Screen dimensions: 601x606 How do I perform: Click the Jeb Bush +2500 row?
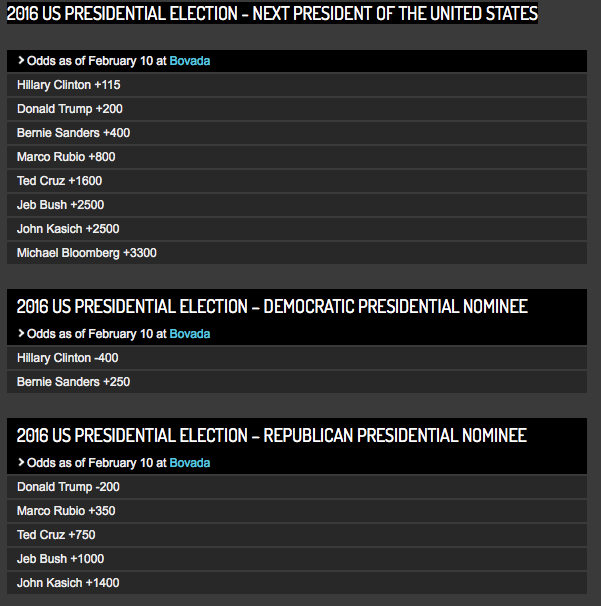point(297,205)
